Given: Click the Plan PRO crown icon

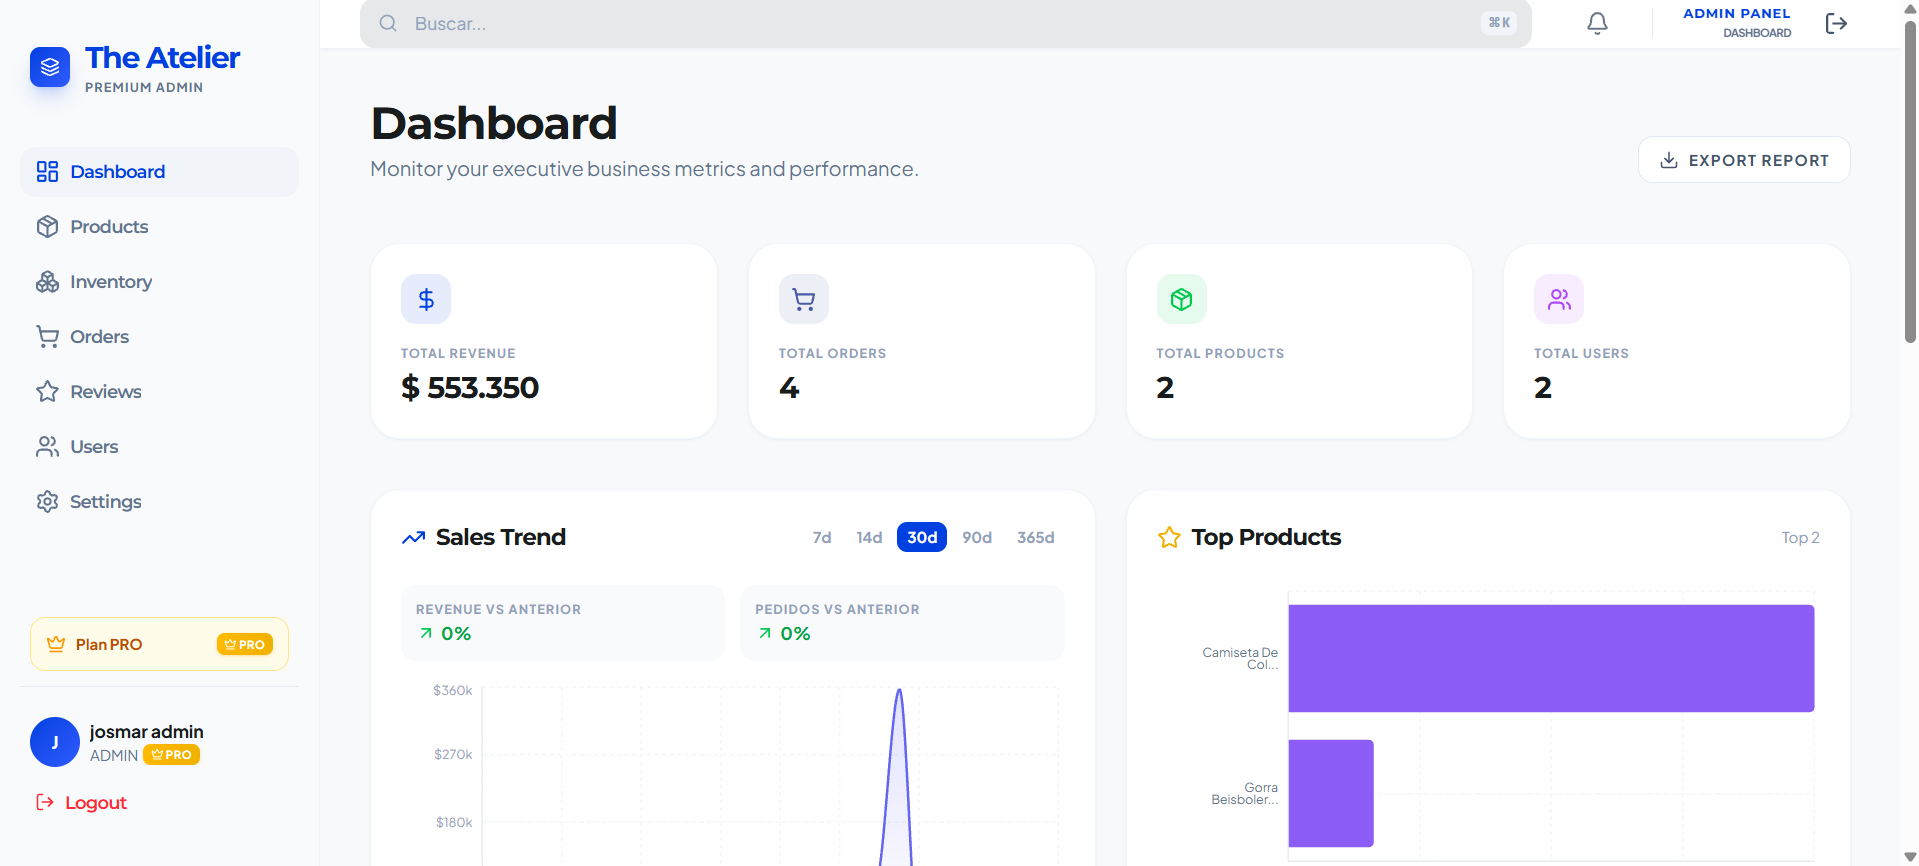Looking at the screenshot, I should click(56, 644).
